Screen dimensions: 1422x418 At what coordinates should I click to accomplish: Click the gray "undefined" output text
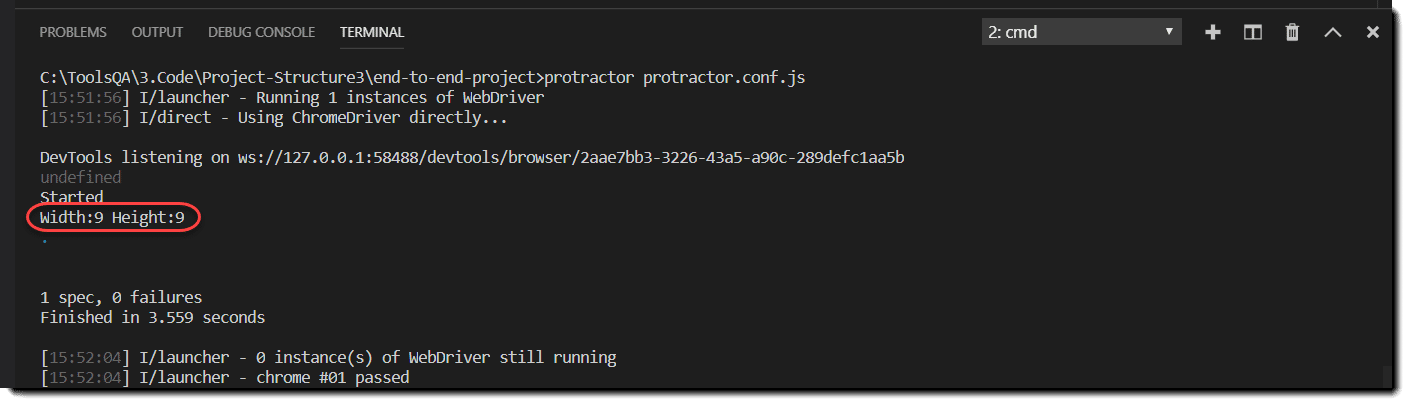click(x=80, y=177)
